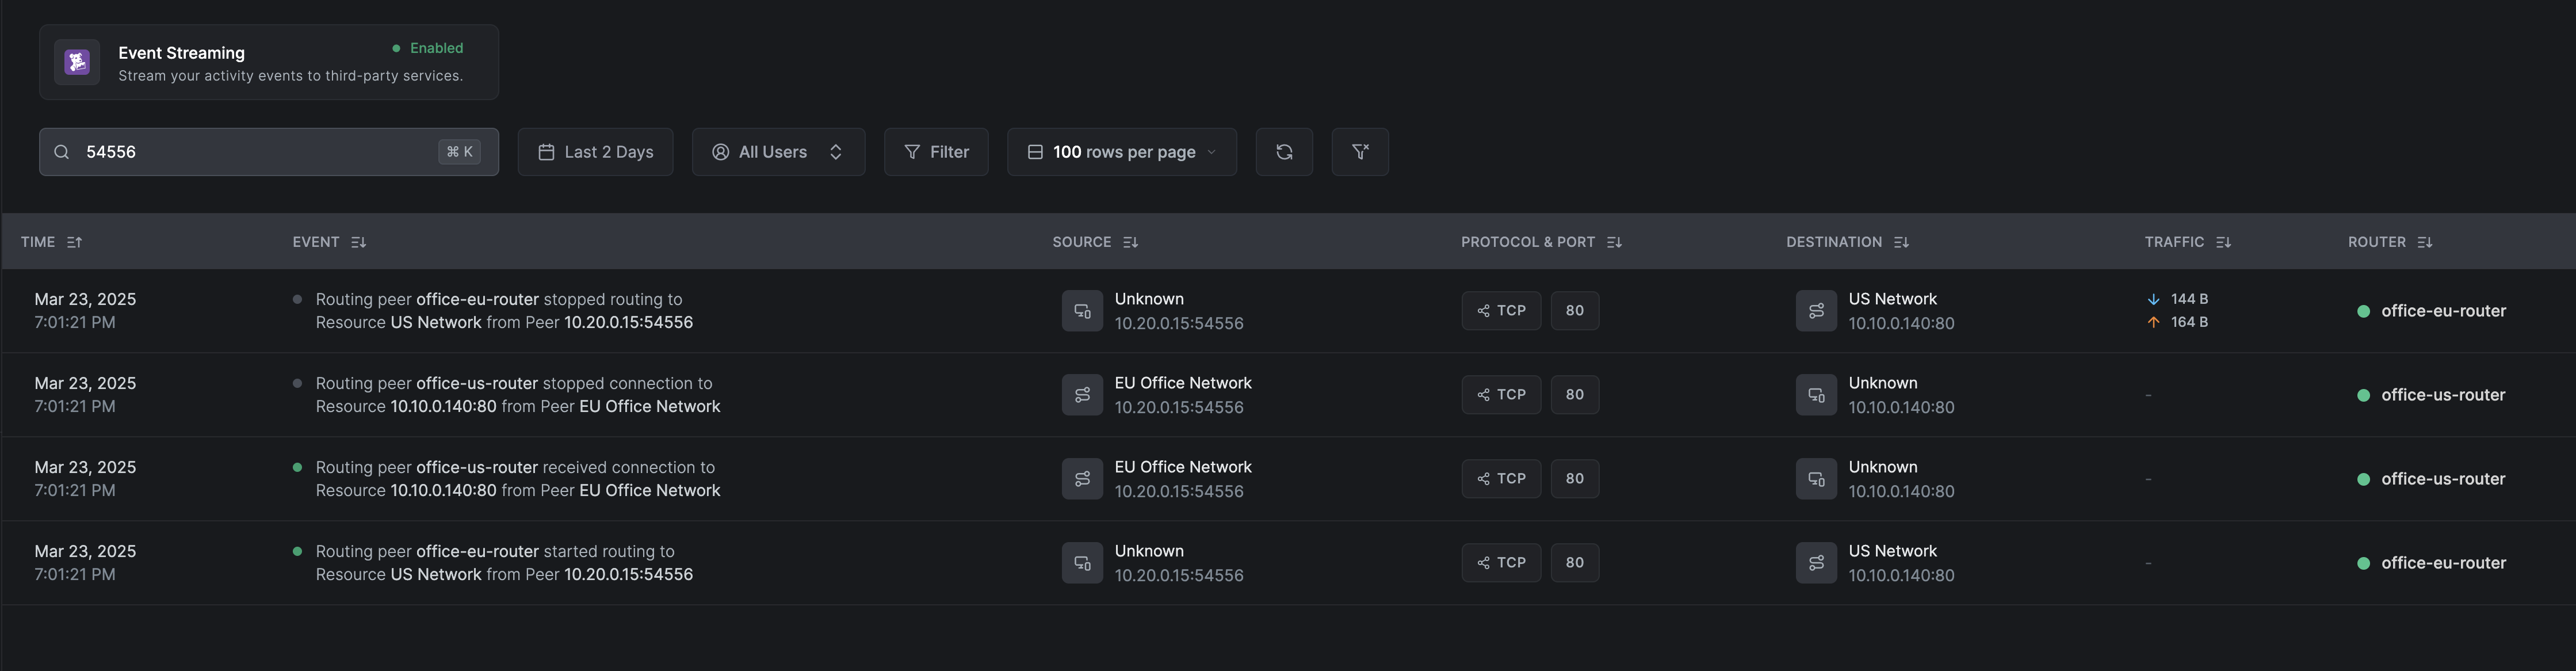Click the clear filters funnel icon
This screenshot has width=2576, height=671.
point(1360,152)
